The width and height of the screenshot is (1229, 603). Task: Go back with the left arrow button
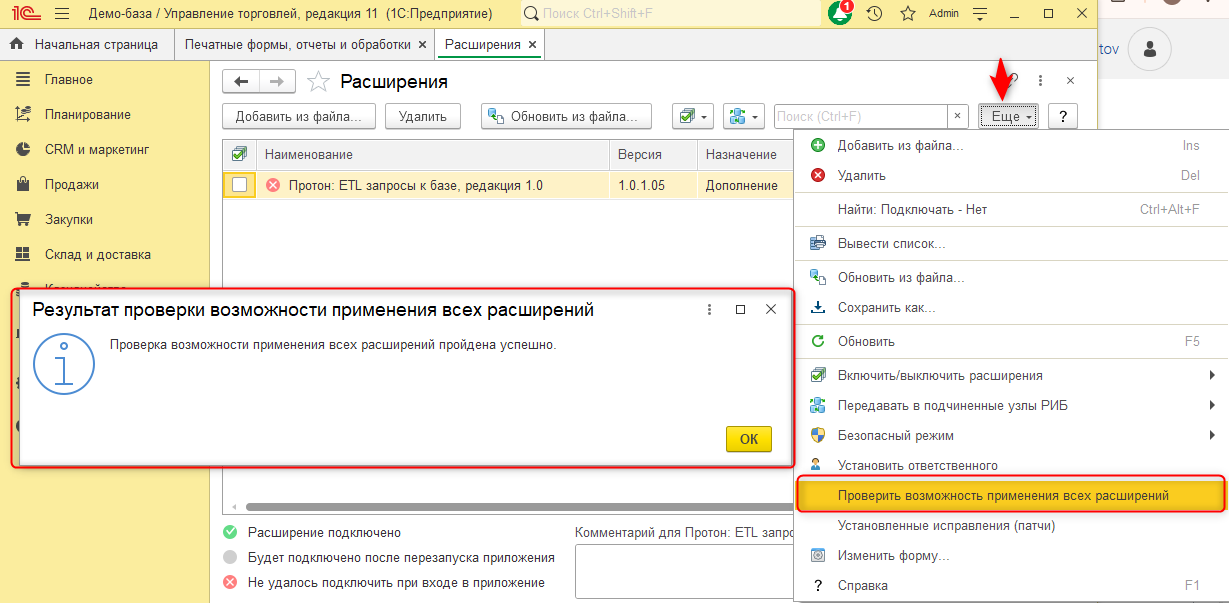click(x=241, y=81)
